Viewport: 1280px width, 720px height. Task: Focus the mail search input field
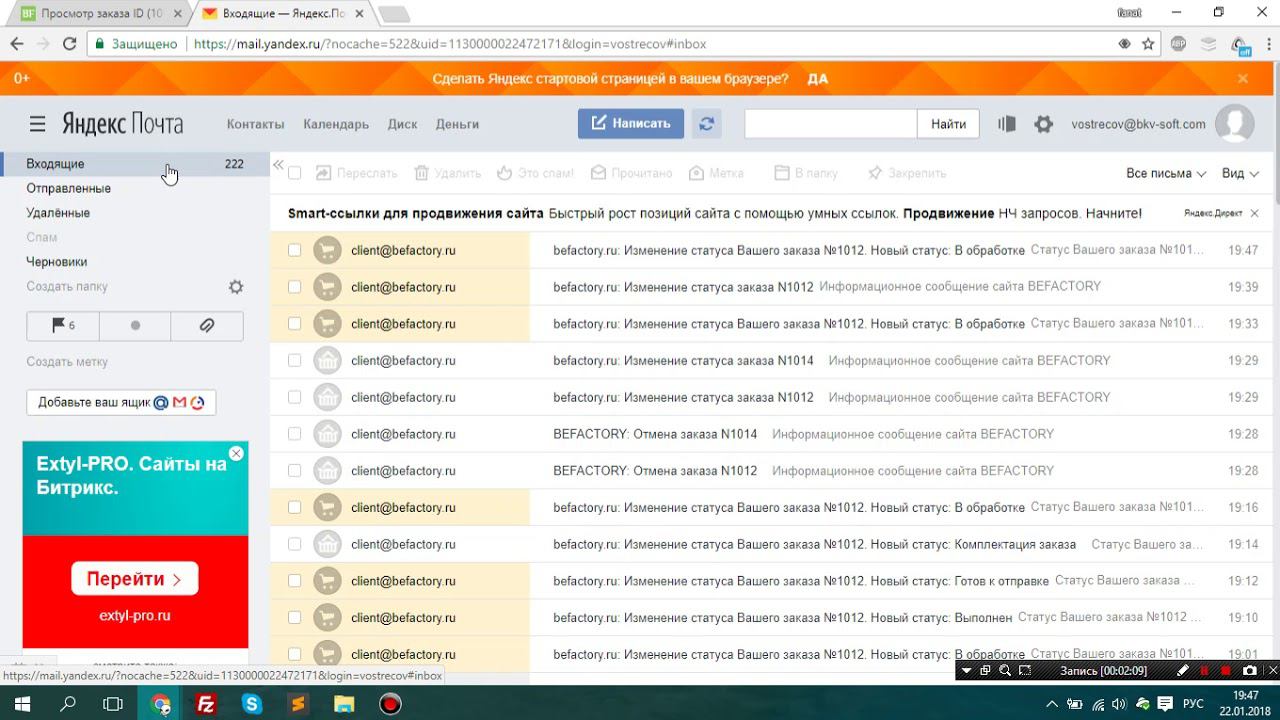(x=830, y=124)
